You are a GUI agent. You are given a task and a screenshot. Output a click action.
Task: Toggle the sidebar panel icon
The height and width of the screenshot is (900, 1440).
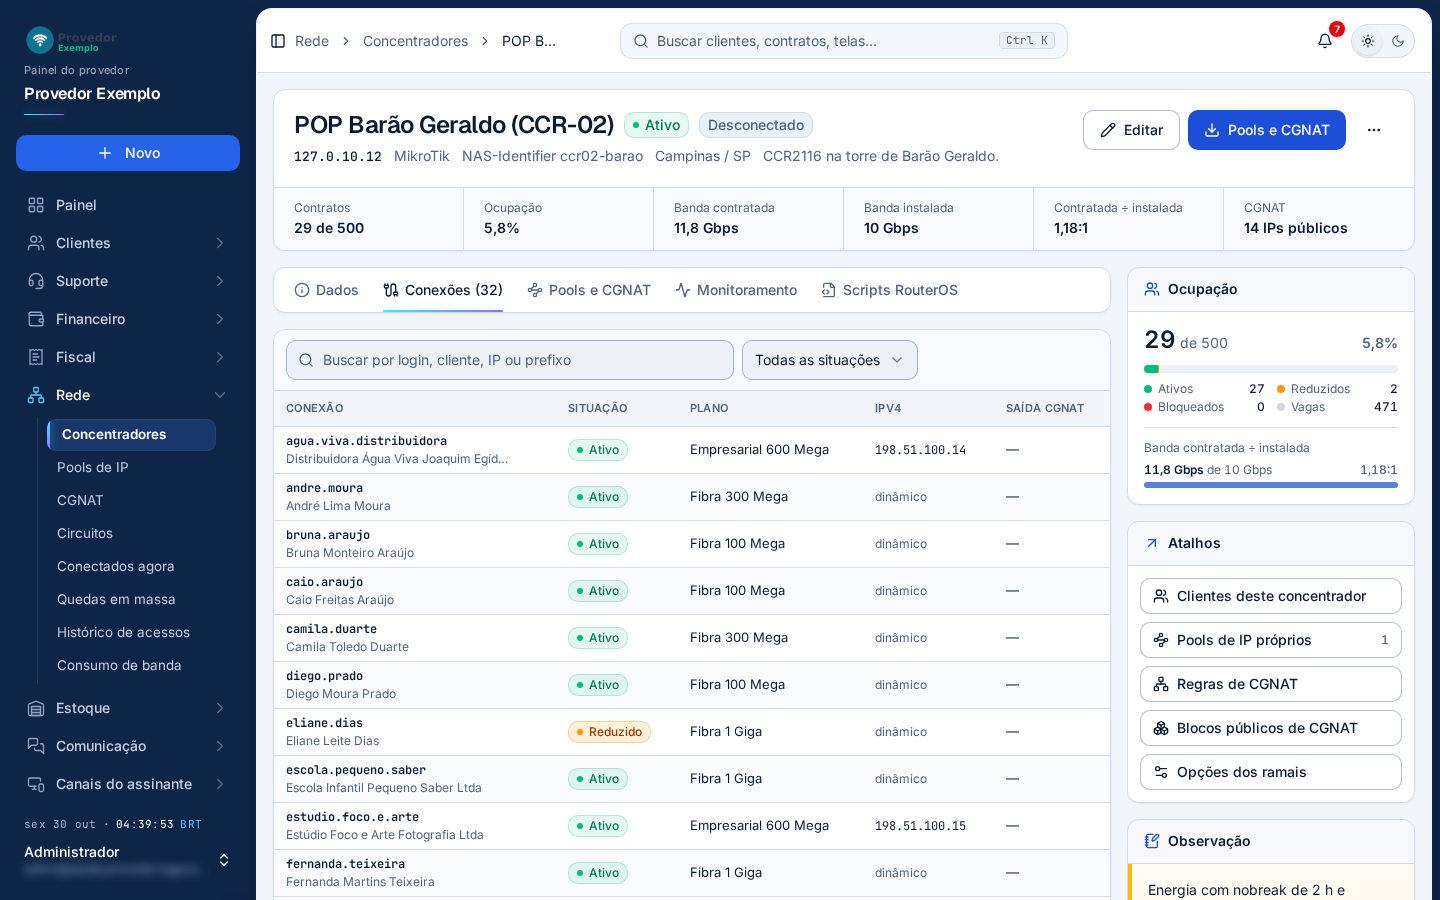point(278,41)
